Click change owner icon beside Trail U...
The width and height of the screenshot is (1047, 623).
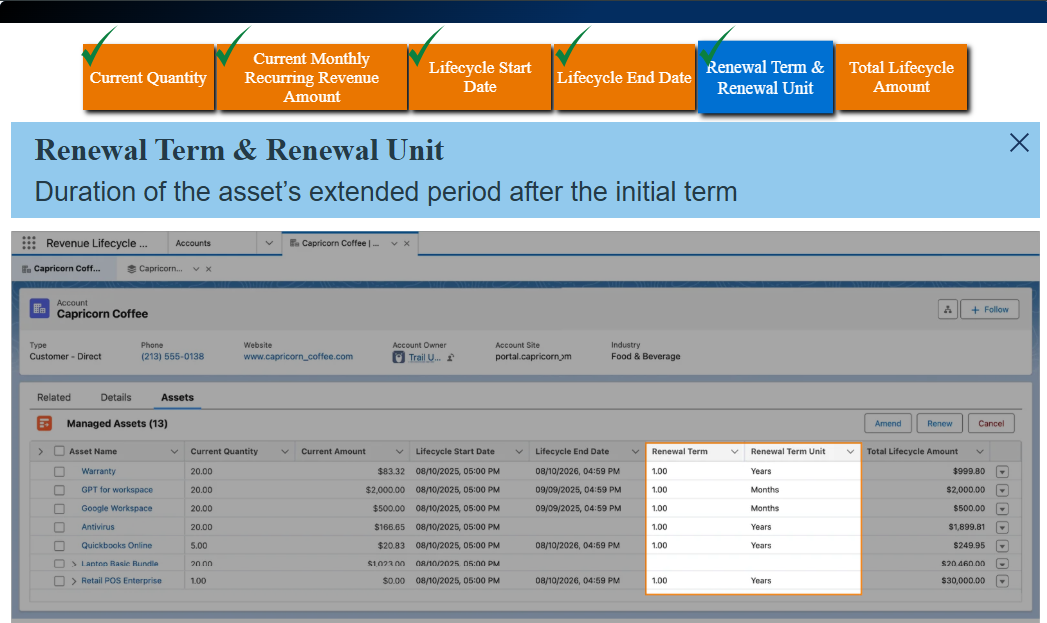(451, 357)
